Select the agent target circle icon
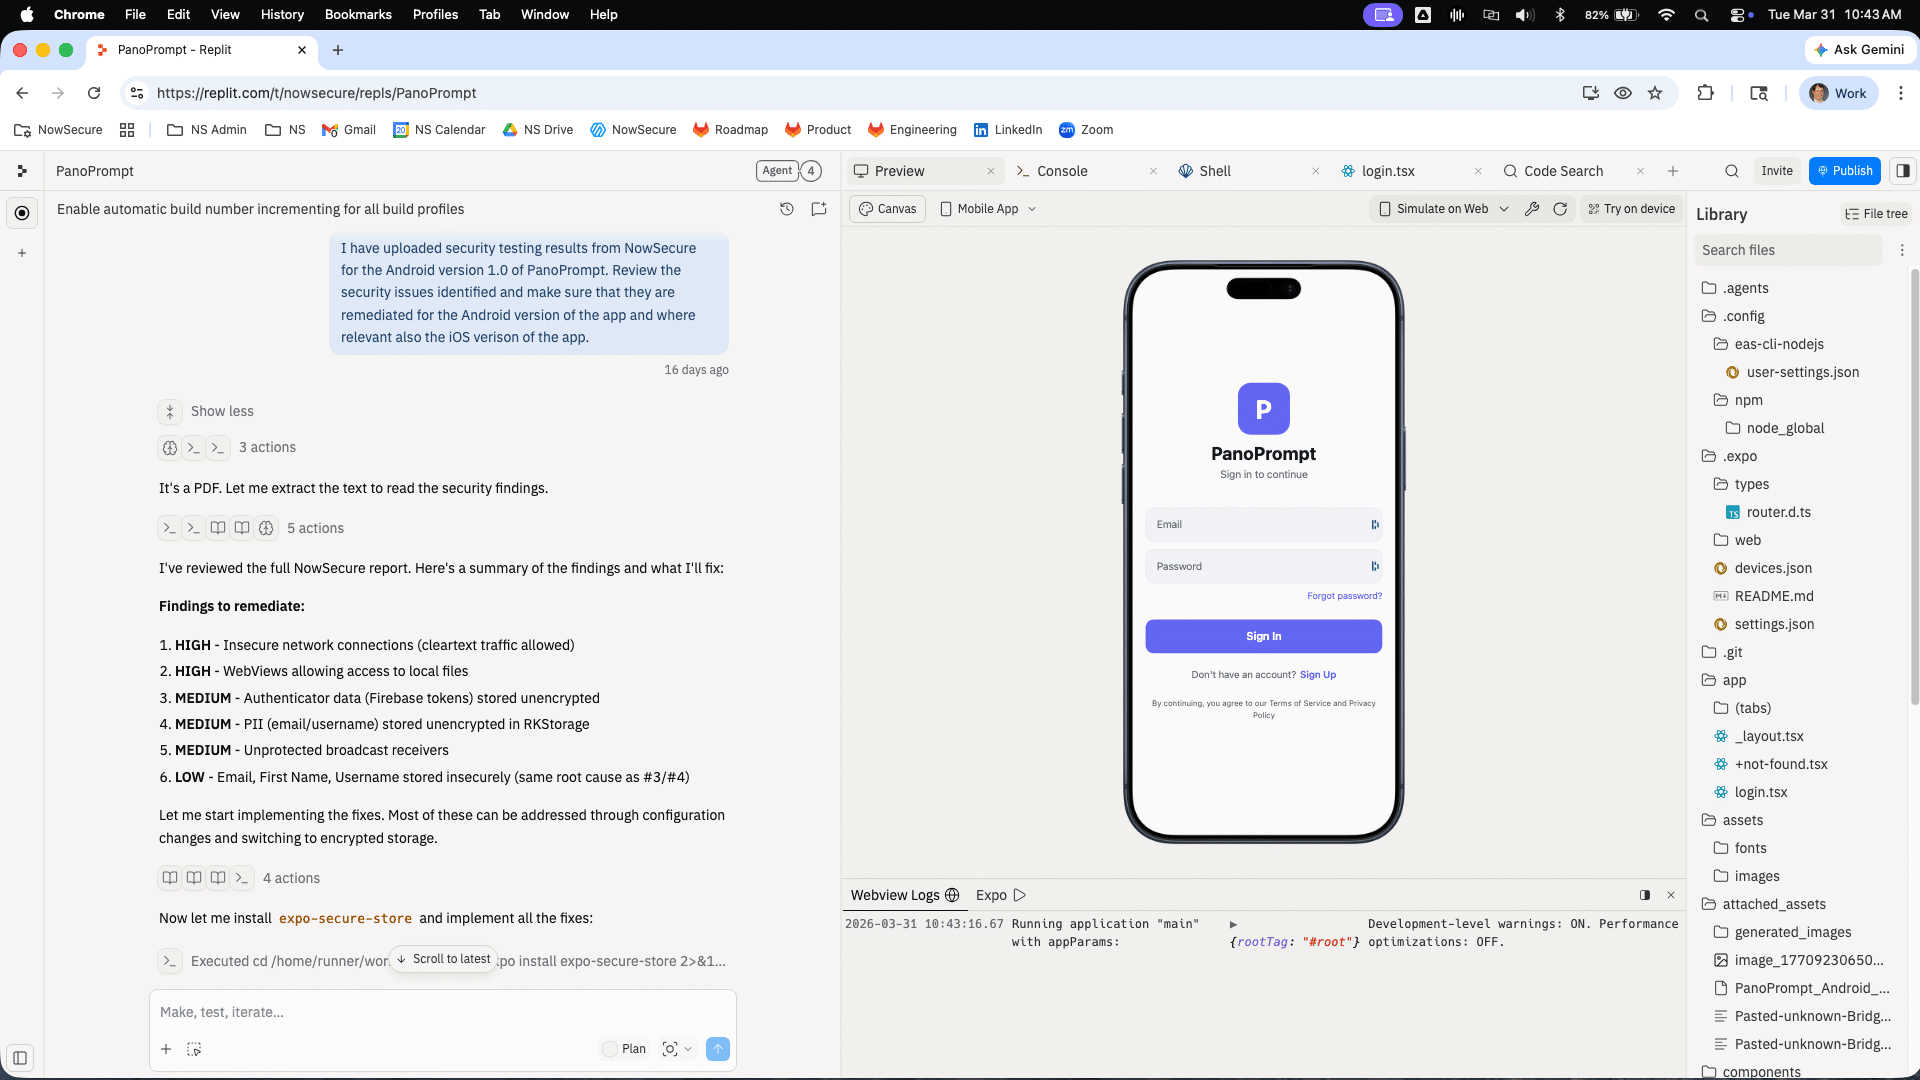 point(22,213)
